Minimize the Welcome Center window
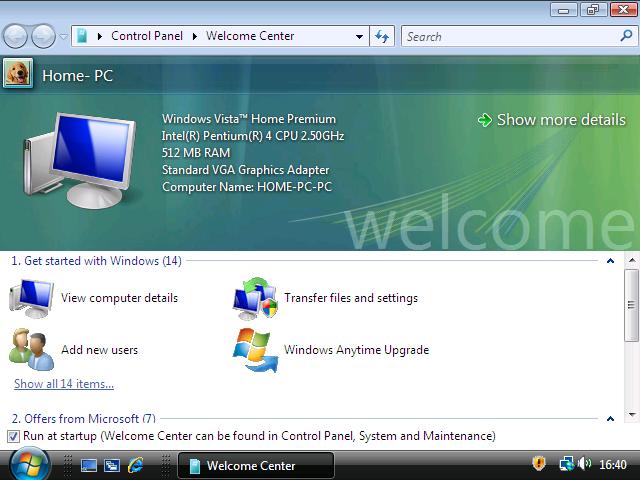The image size is (640, 480). point(564,9)
